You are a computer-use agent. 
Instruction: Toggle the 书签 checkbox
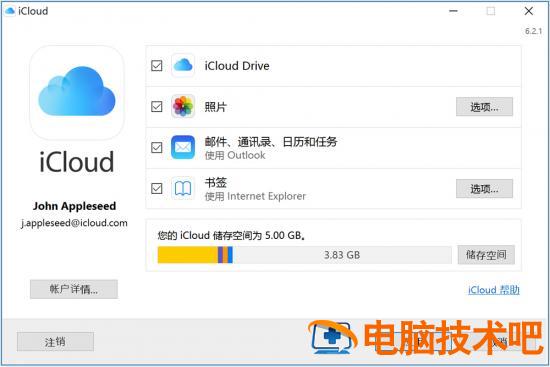click(156, 188)
